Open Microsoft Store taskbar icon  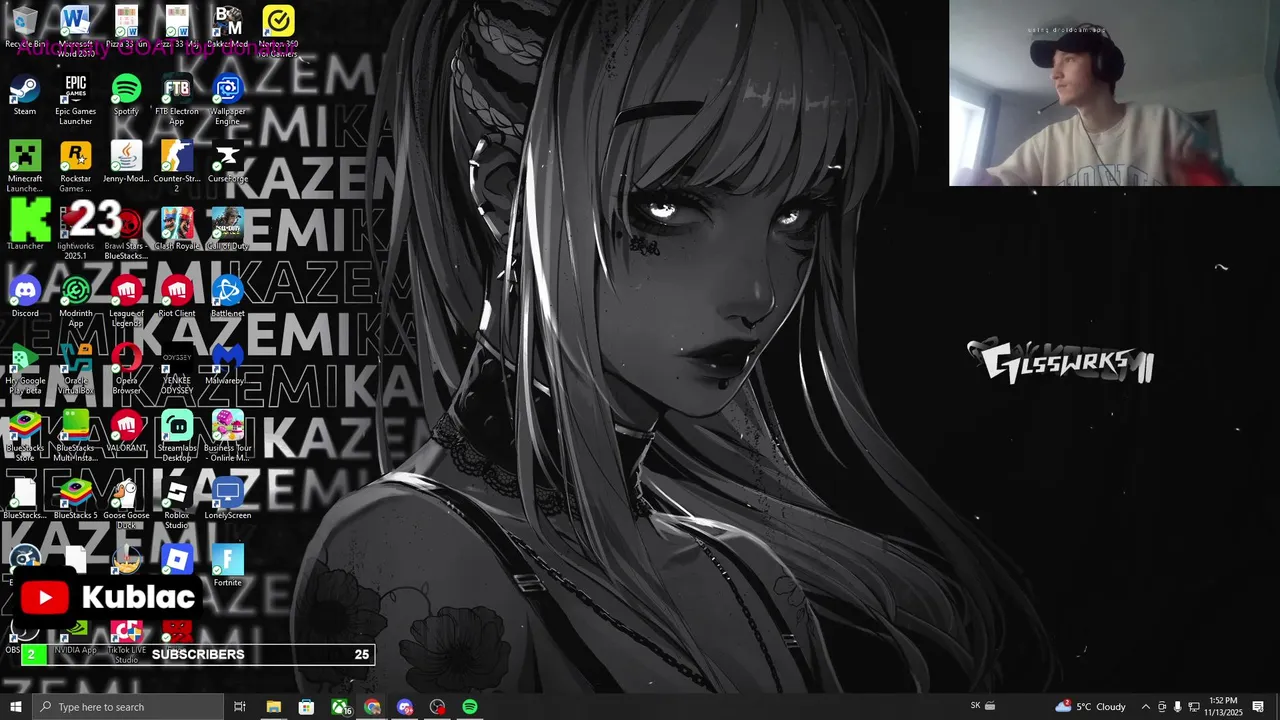[306, 707]
